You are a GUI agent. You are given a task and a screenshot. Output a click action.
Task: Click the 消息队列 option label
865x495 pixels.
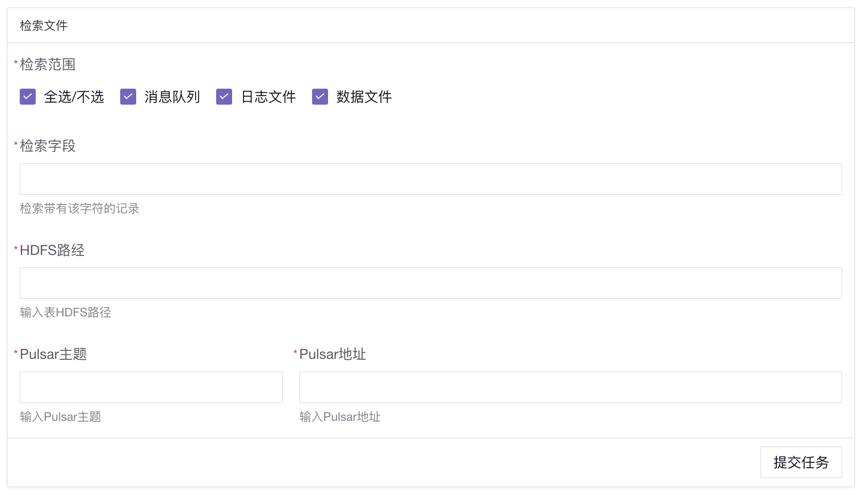coord(172,97)
